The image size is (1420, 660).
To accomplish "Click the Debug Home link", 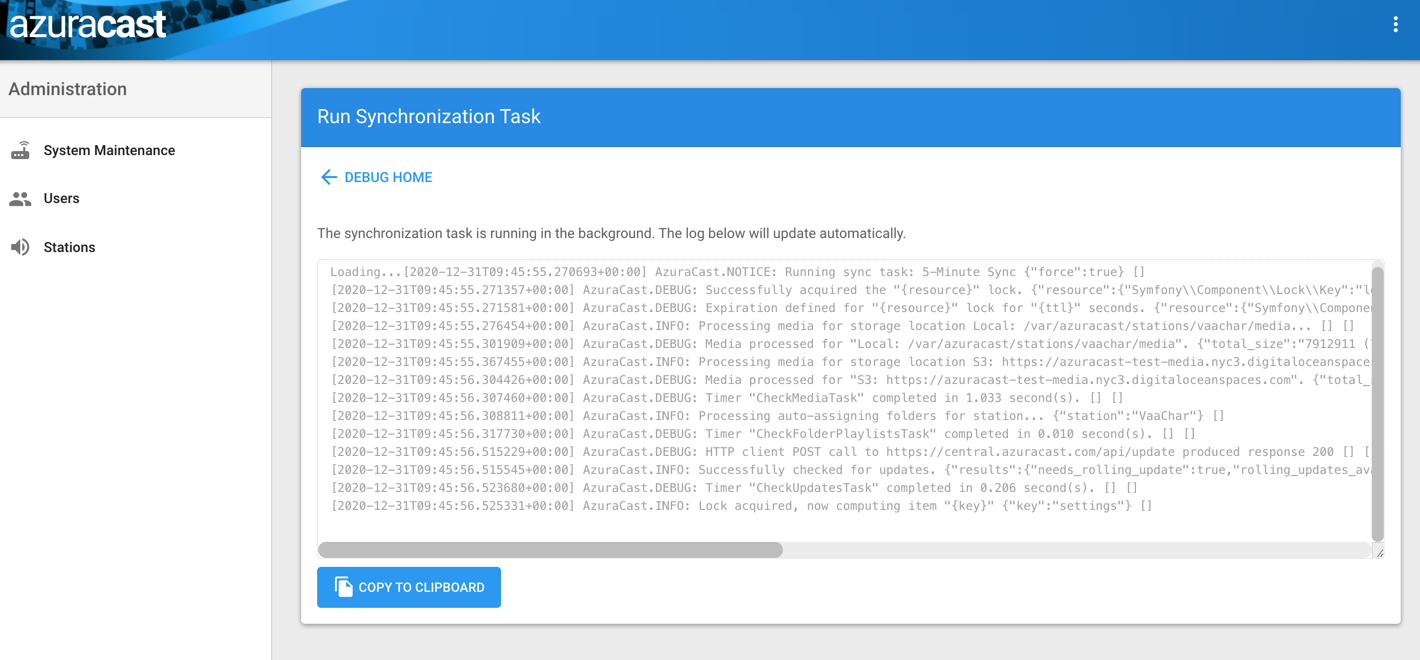I will pos(388,177).
